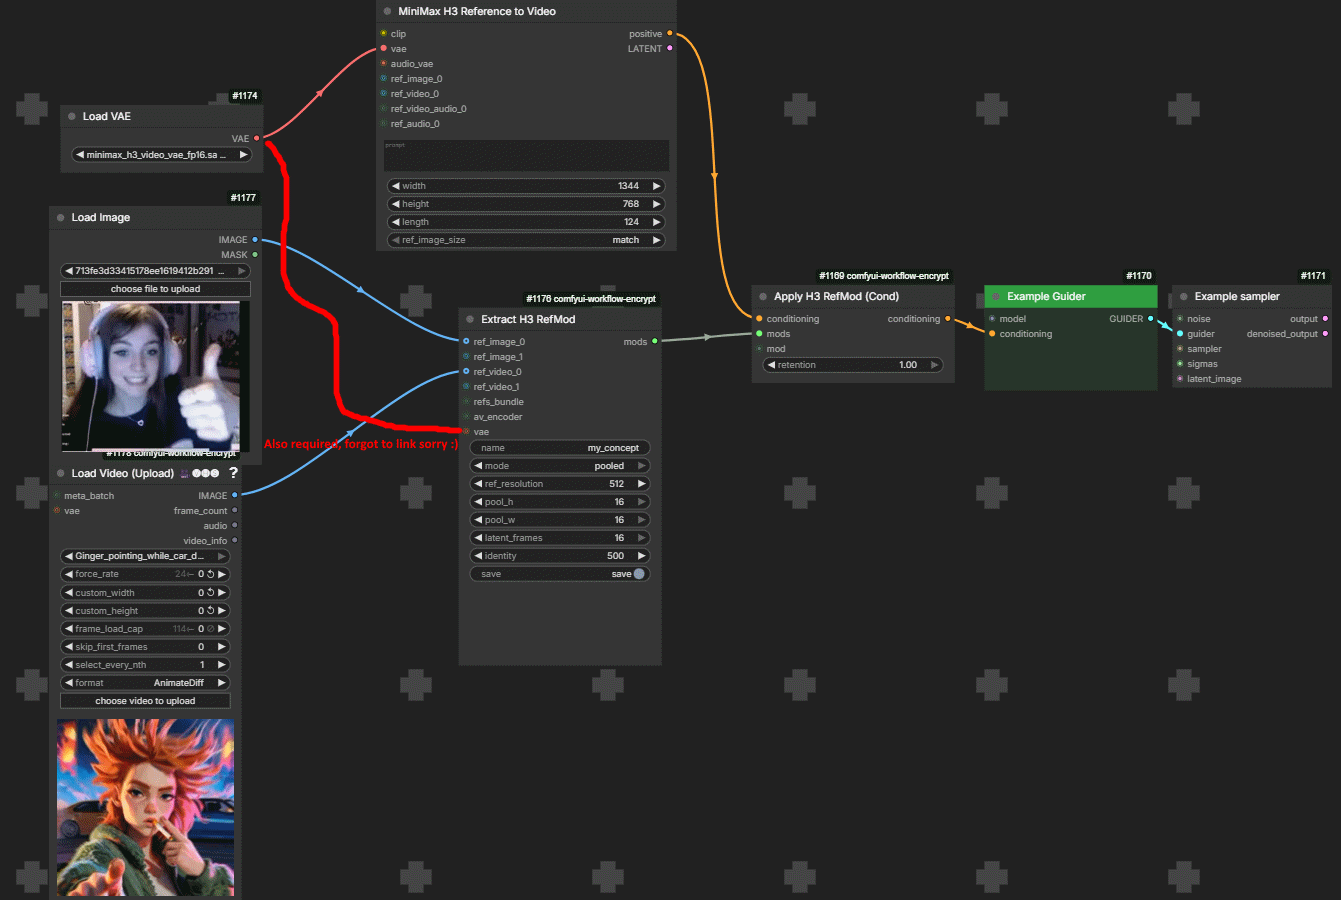Reset custom_height with its reset icon
Screen dimensions: 1341x900
pyautogui.click(x=210, y=611)
